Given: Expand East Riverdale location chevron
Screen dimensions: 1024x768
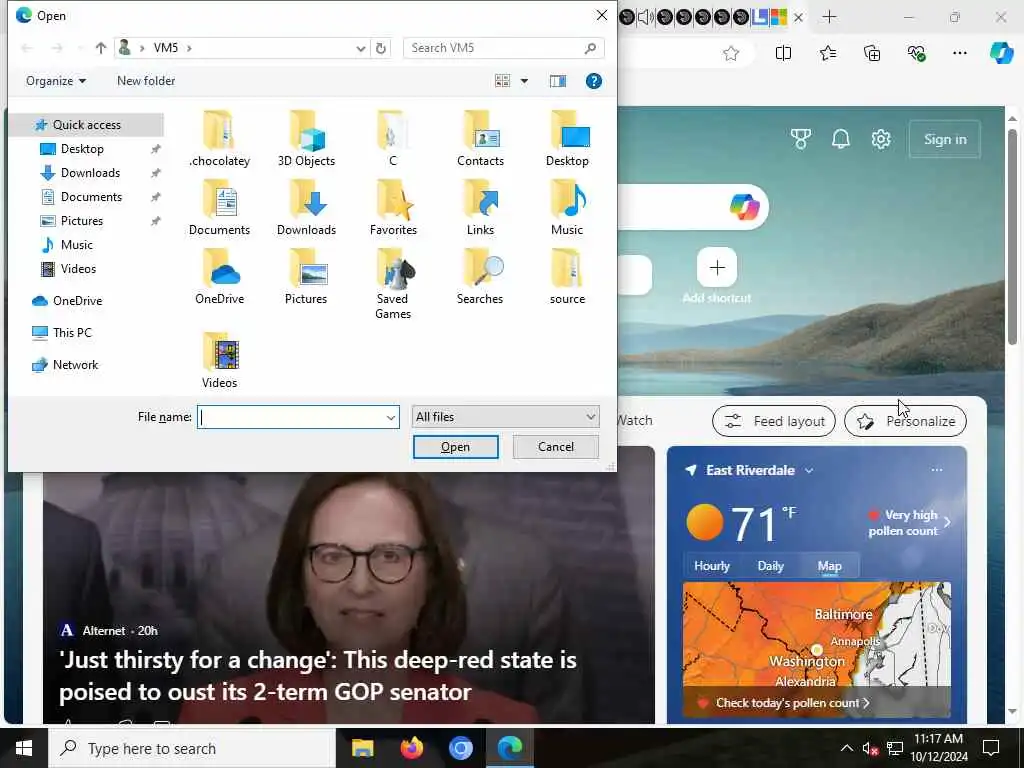Looking at the screenshot, I should [x=809, y=470].
